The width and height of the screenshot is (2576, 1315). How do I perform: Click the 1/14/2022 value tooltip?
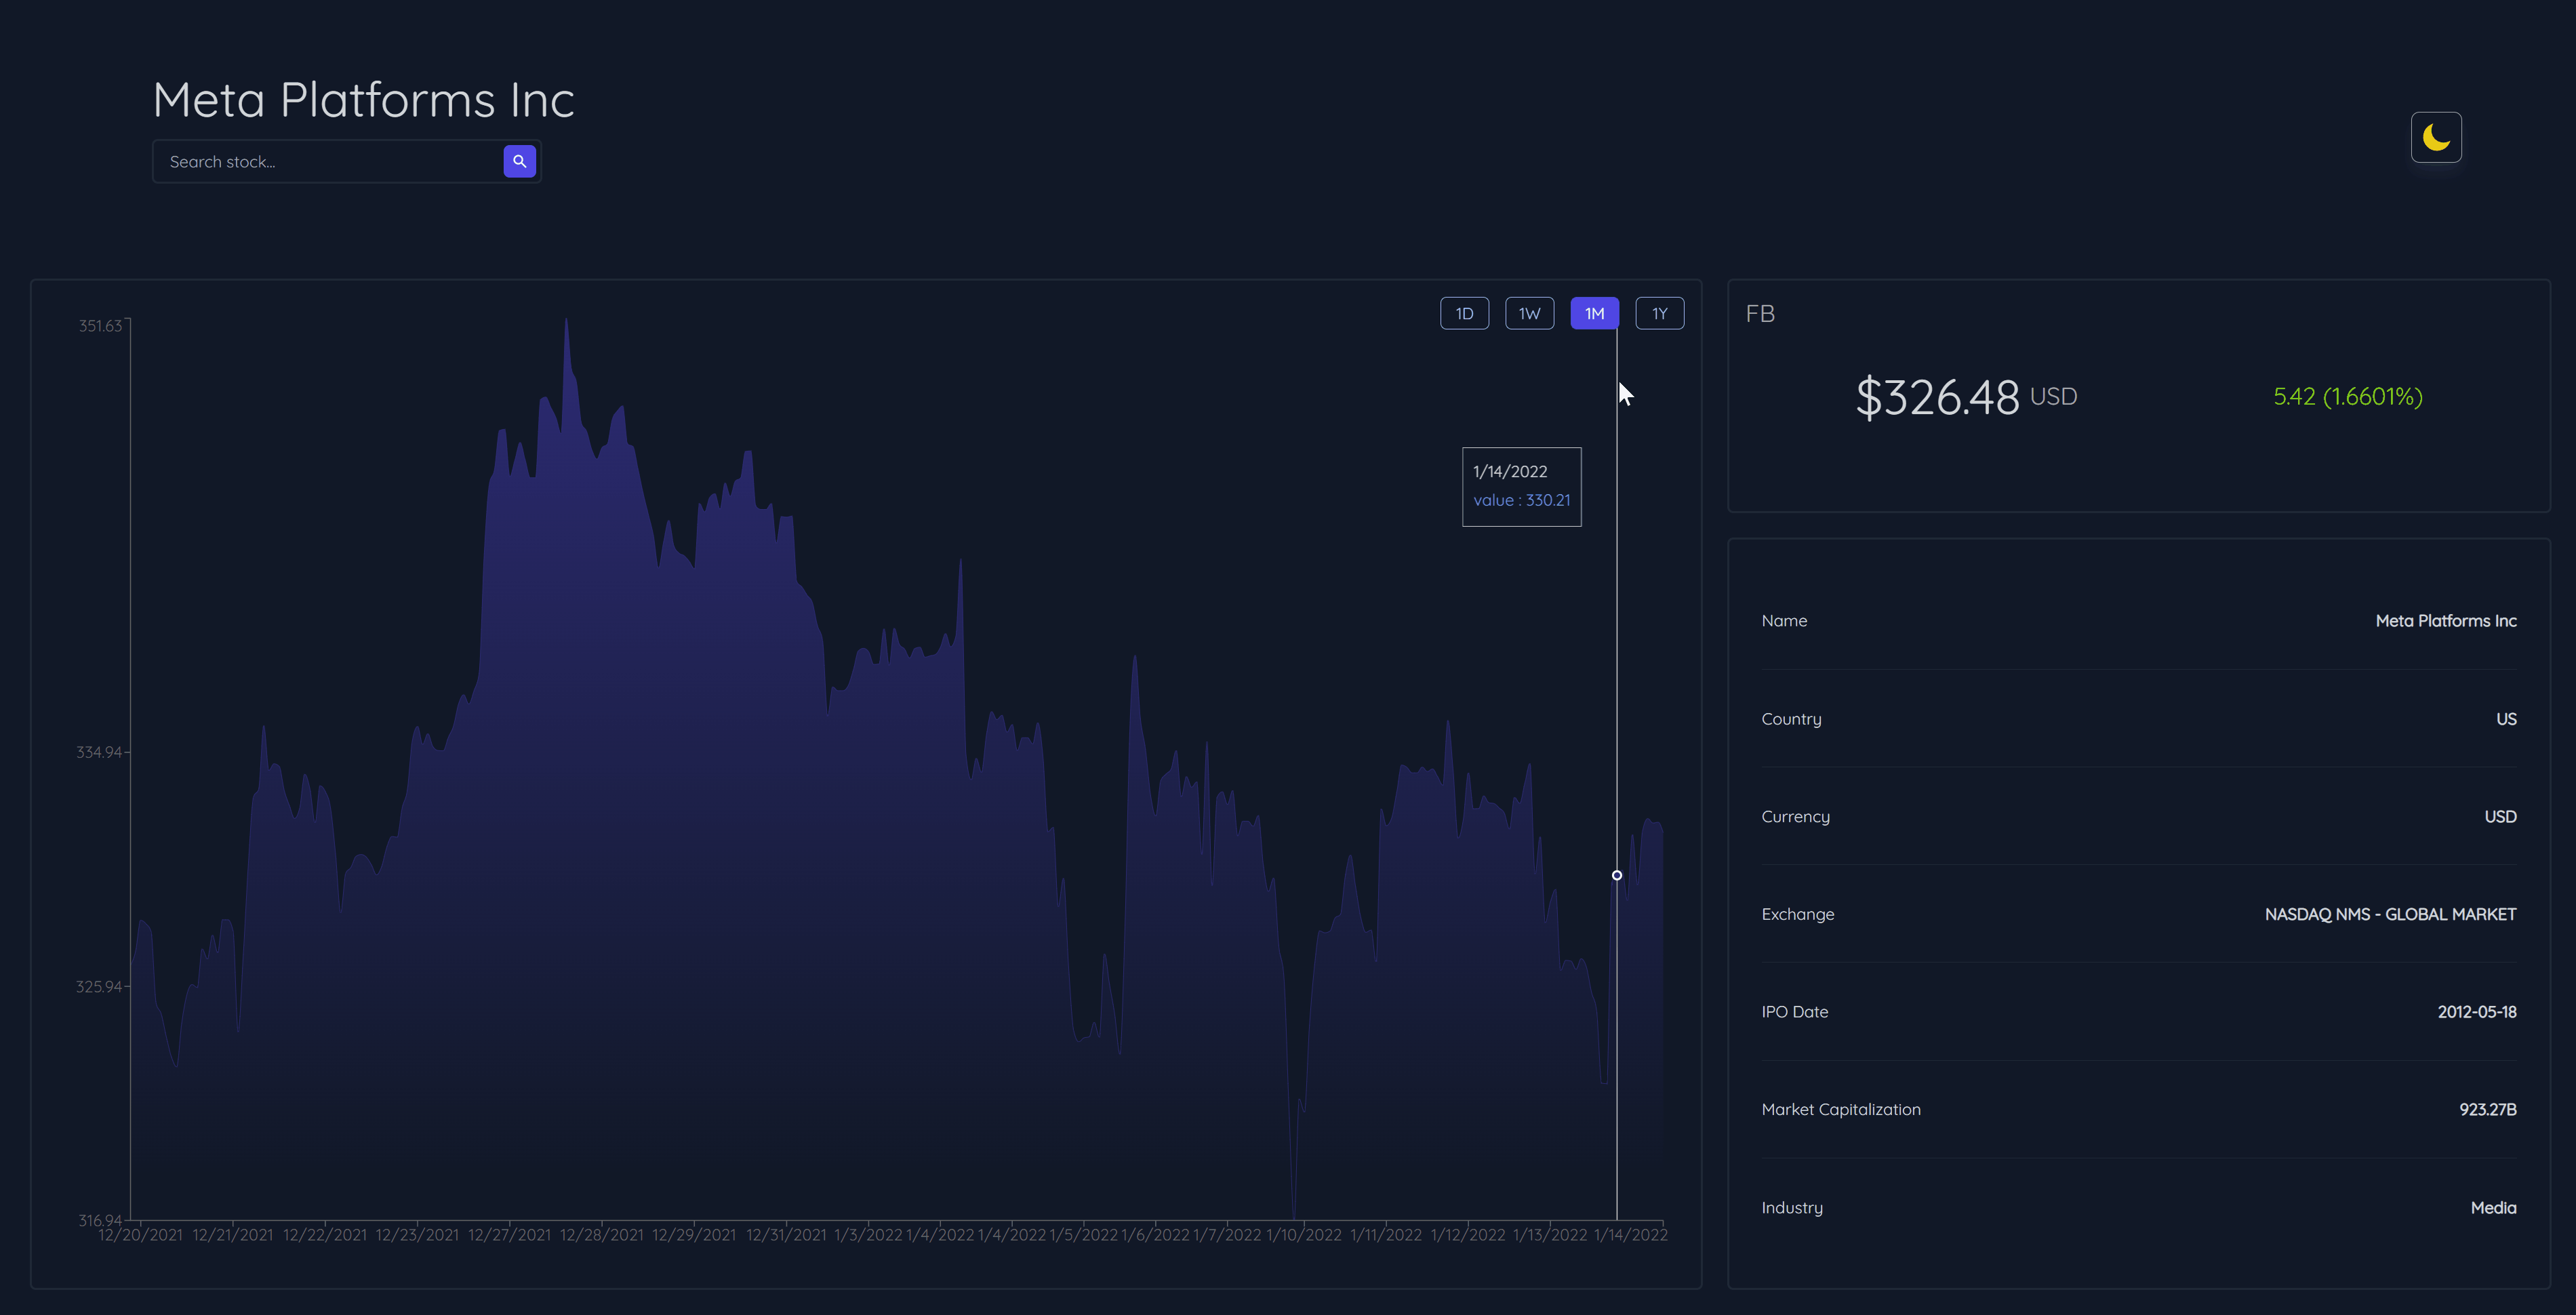pos(1521,486)
